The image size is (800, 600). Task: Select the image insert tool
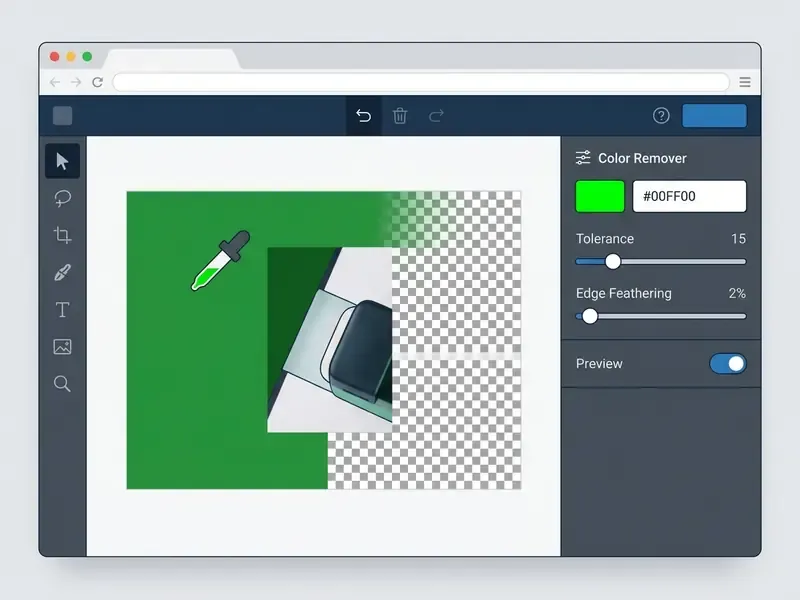coord(62,347)
